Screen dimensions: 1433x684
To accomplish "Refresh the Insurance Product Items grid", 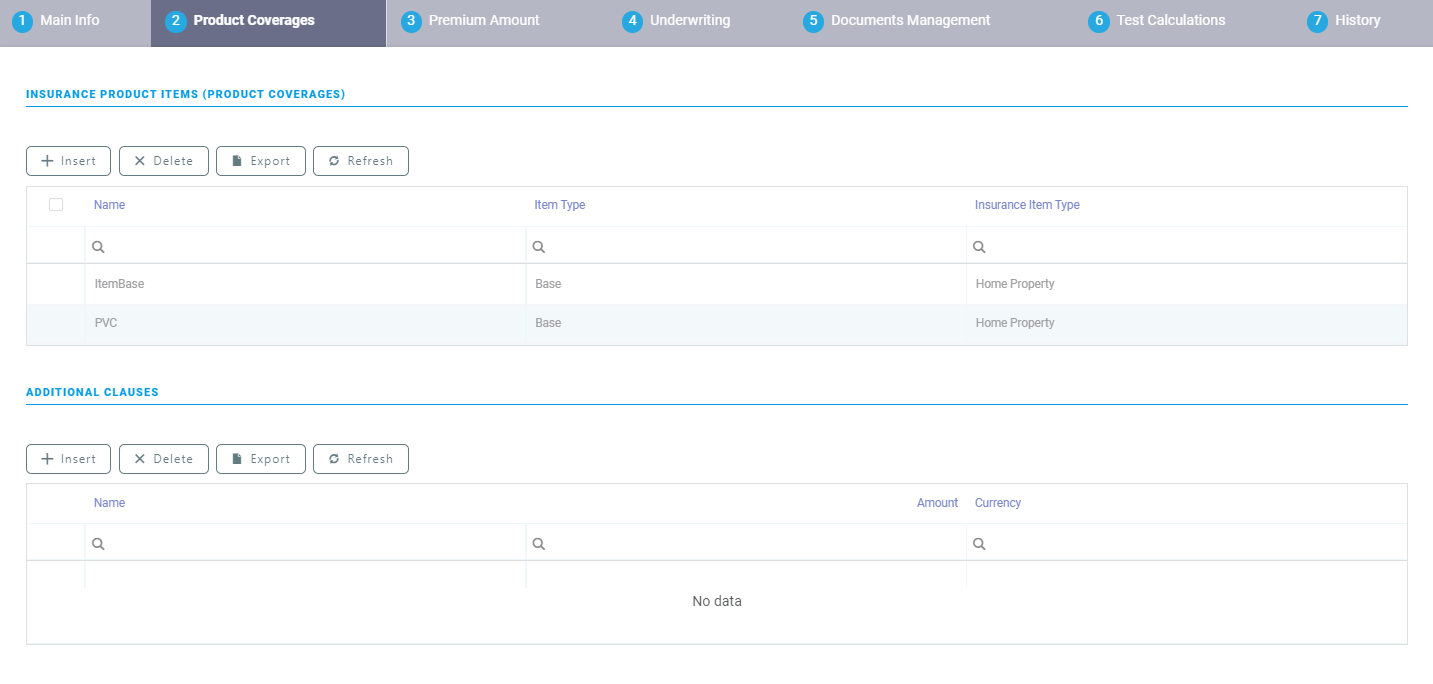I will (360, 161).
